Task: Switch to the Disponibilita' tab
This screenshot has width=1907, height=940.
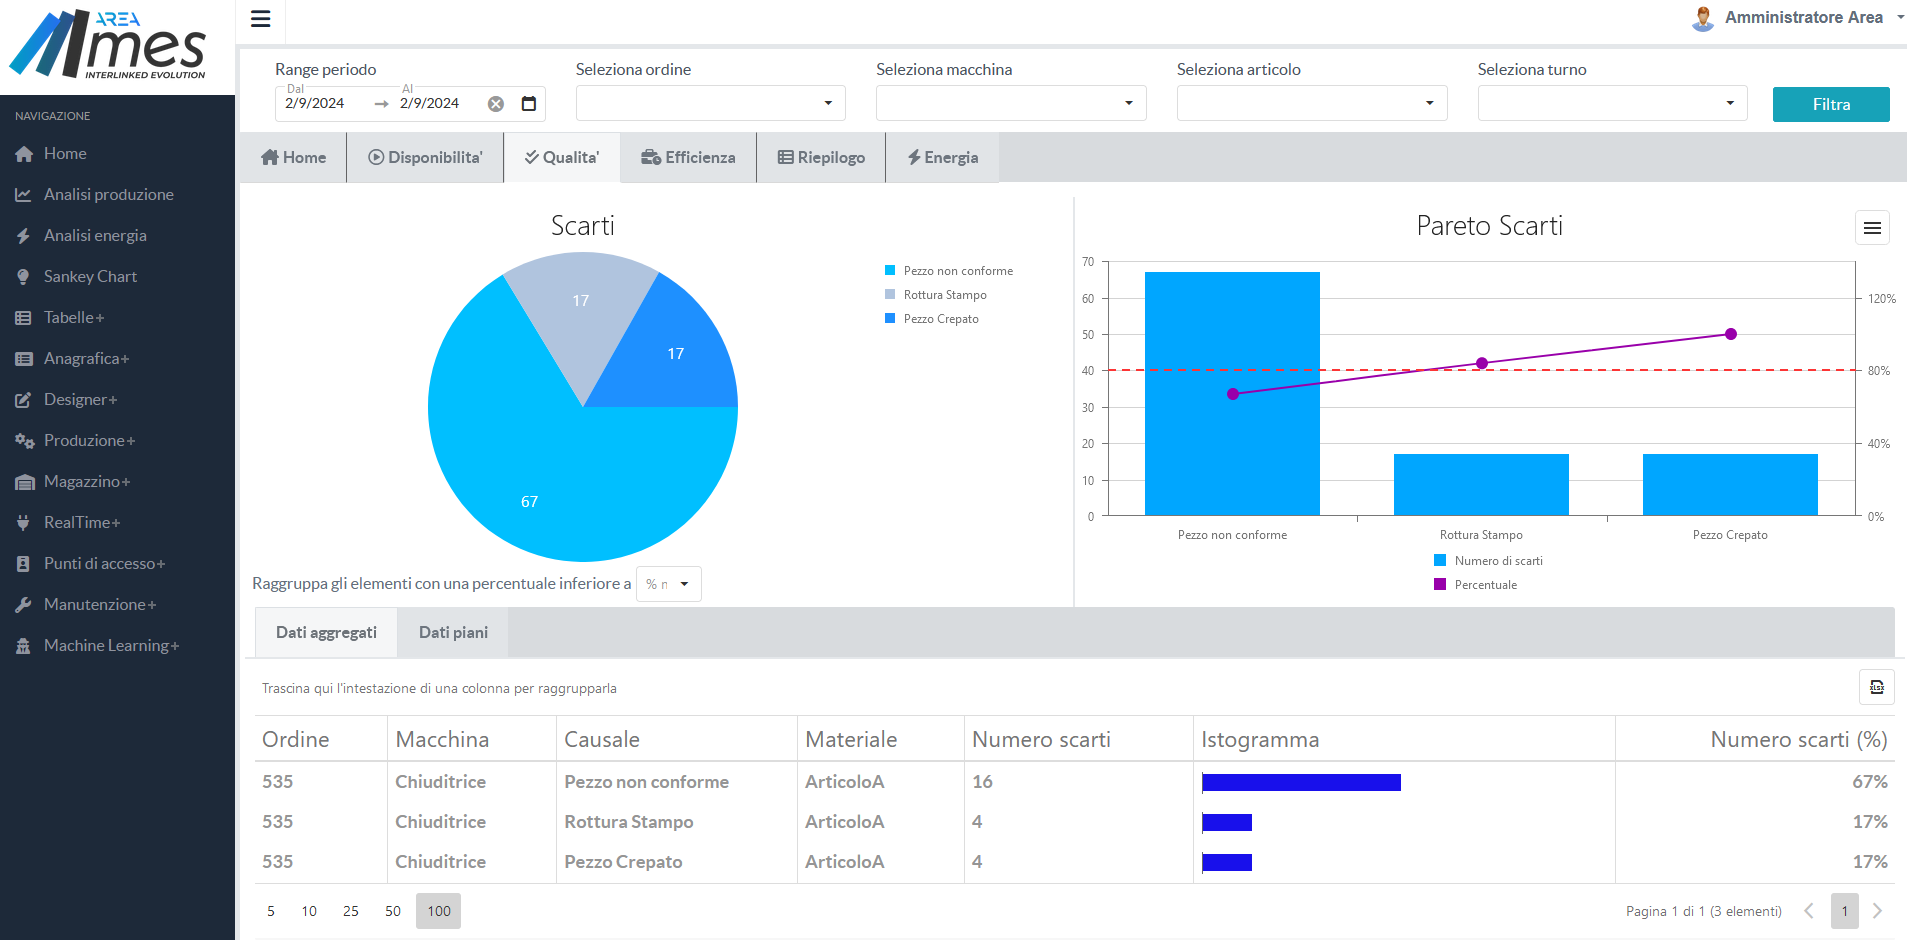Action: pos(425,158)
